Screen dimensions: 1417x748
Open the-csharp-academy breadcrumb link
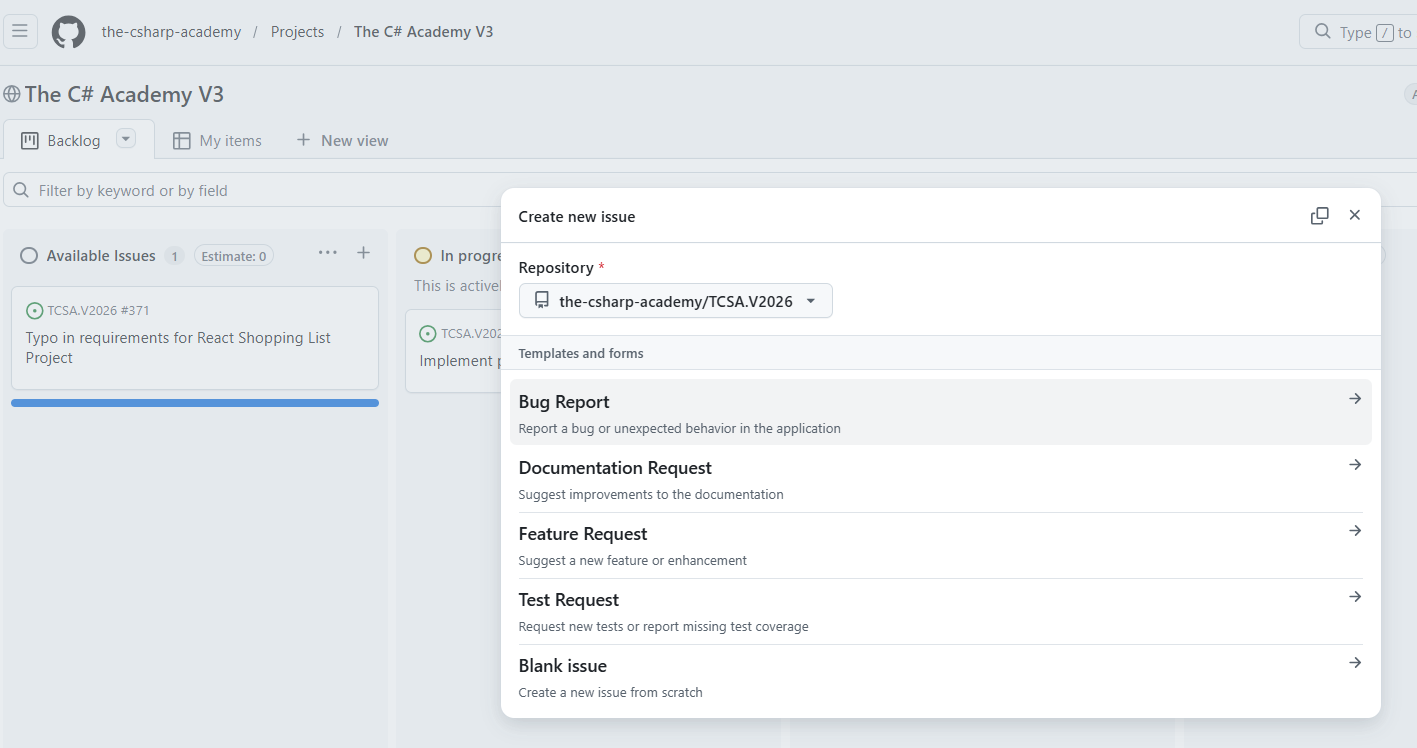(171, 32)
